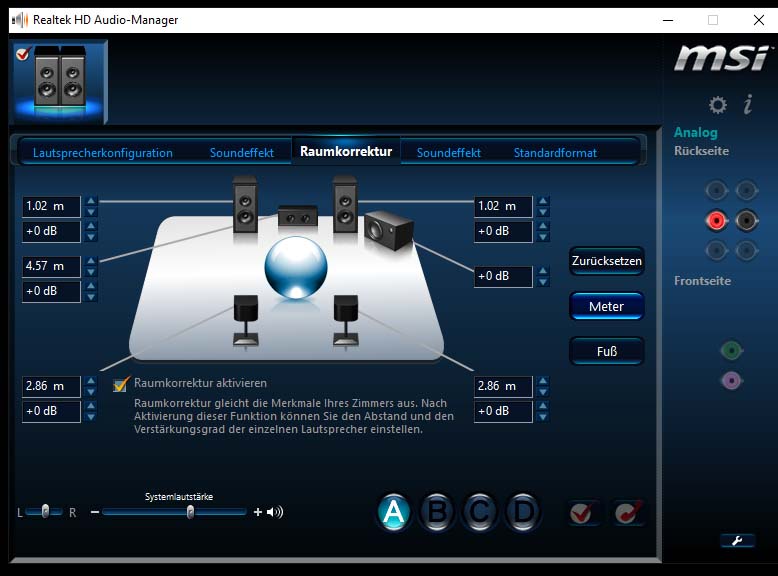Select sound profile A

tap(394, 512)
